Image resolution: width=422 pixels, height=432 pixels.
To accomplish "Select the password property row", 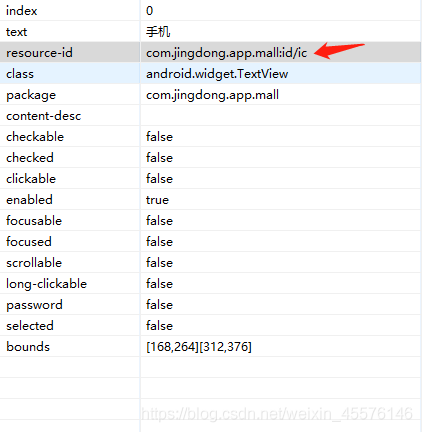I will (x=210, y=304).
